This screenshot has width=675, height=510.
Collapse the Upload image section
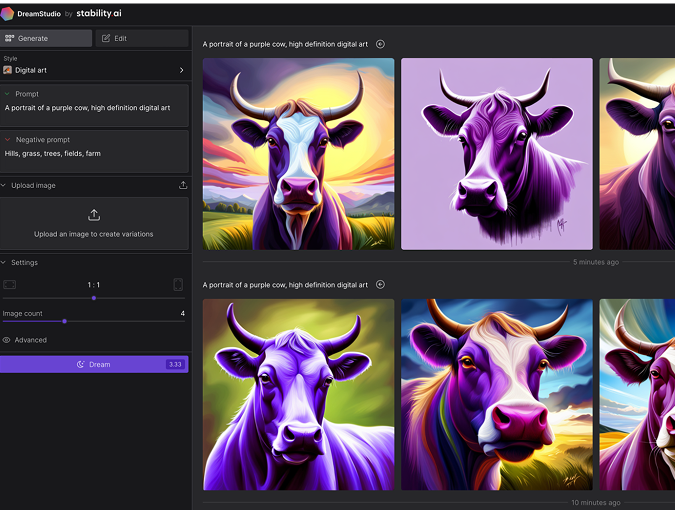(4, 185)
